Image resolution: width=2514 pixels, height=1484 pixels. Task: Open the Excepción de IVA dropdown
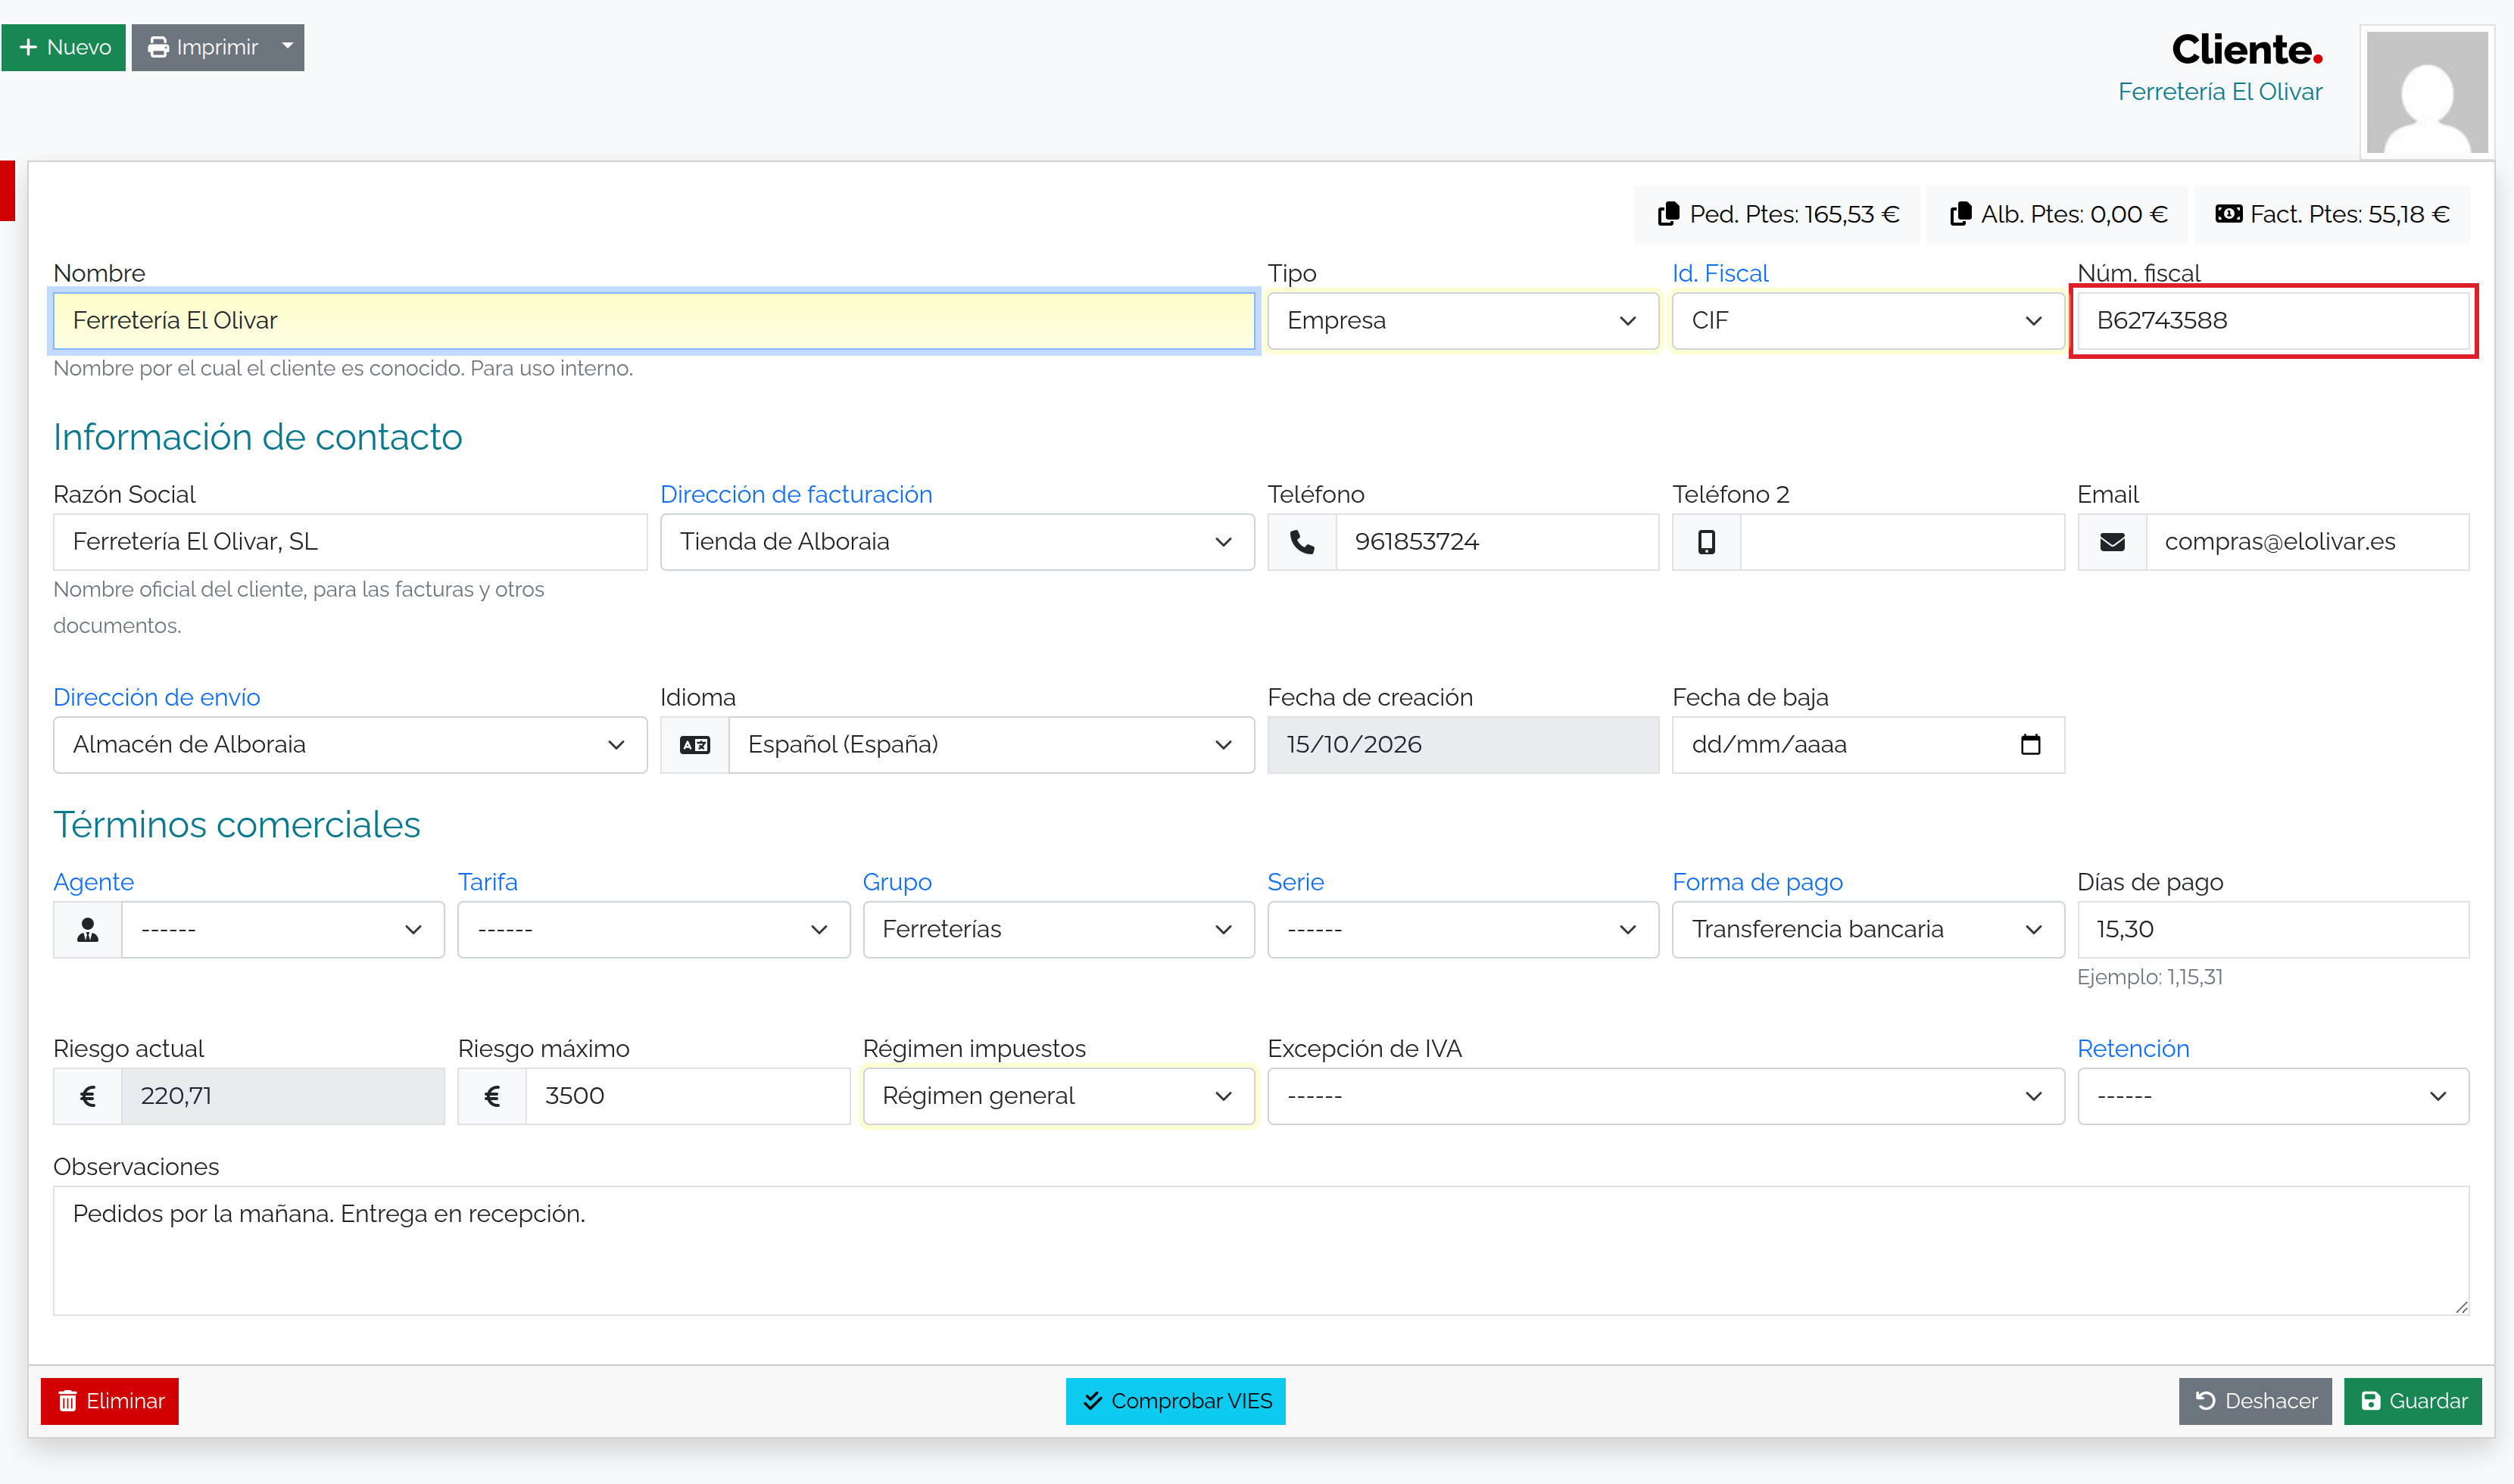[x=1665, y=1096]
